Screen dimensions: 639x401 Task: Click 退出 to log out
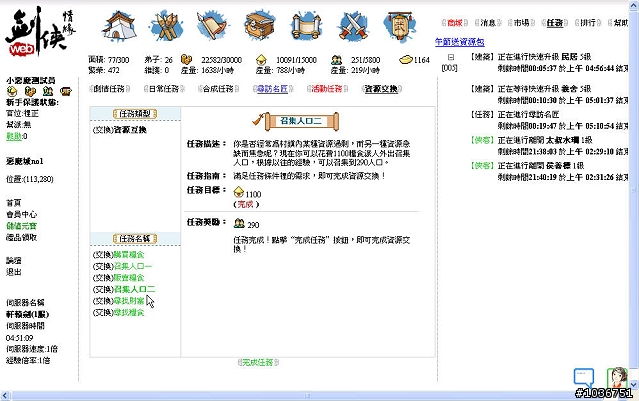[x=13, y=272]
